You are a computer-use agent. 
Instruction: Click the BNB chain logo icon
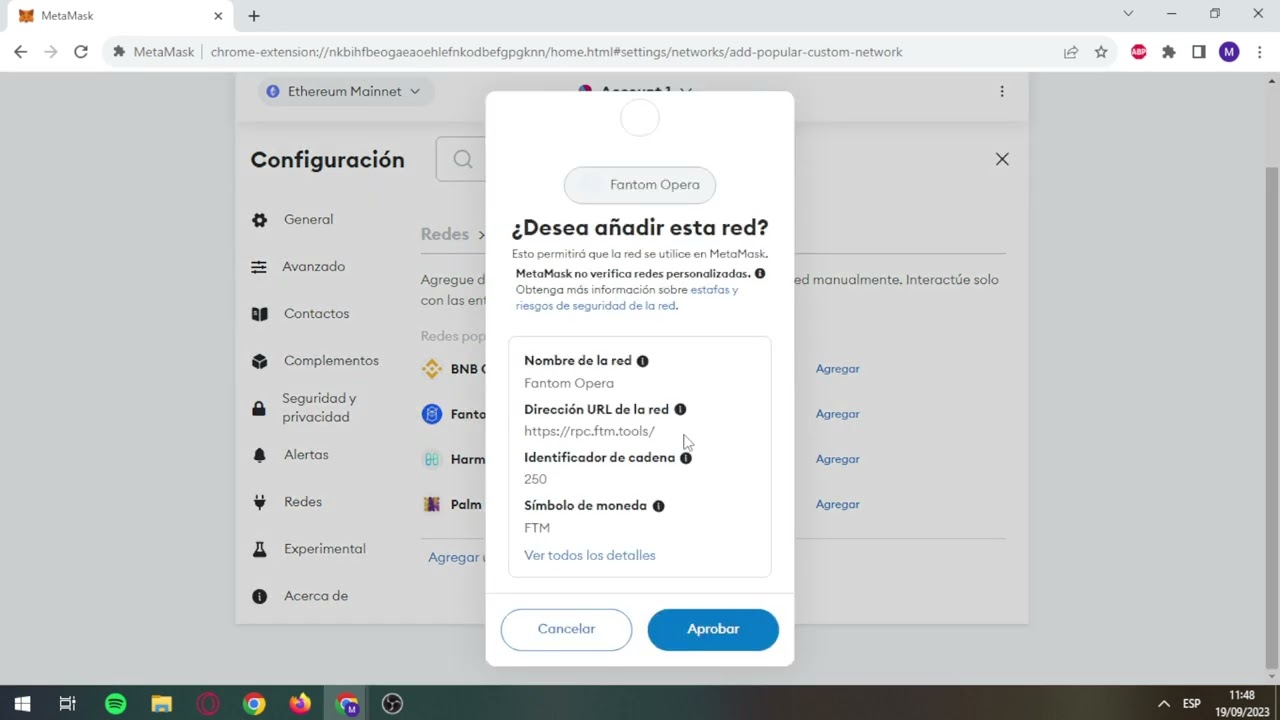coord(432,369)
